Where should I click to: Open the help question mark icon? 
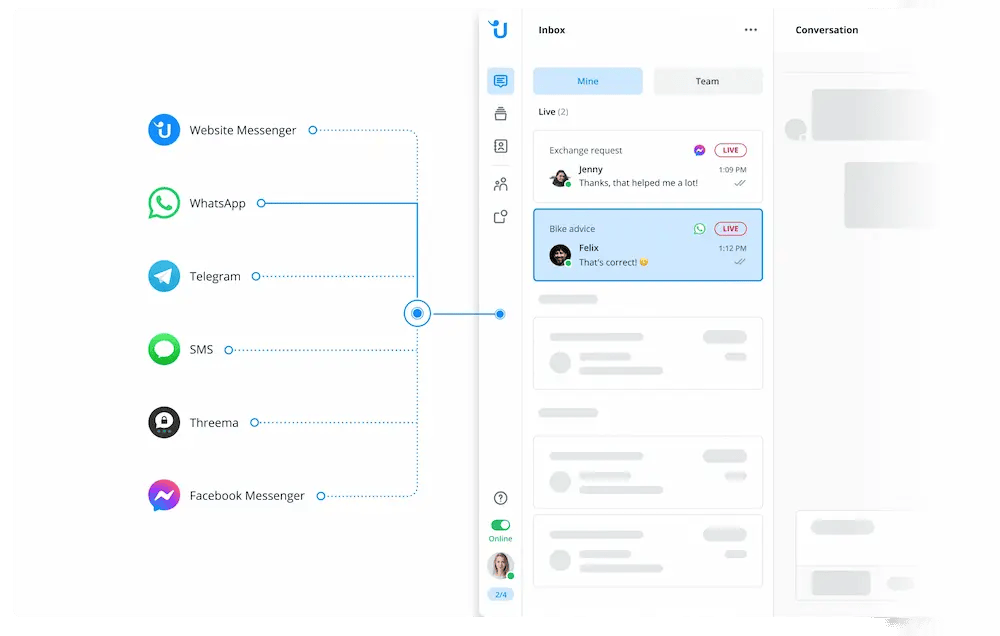(x=501, y=498)
